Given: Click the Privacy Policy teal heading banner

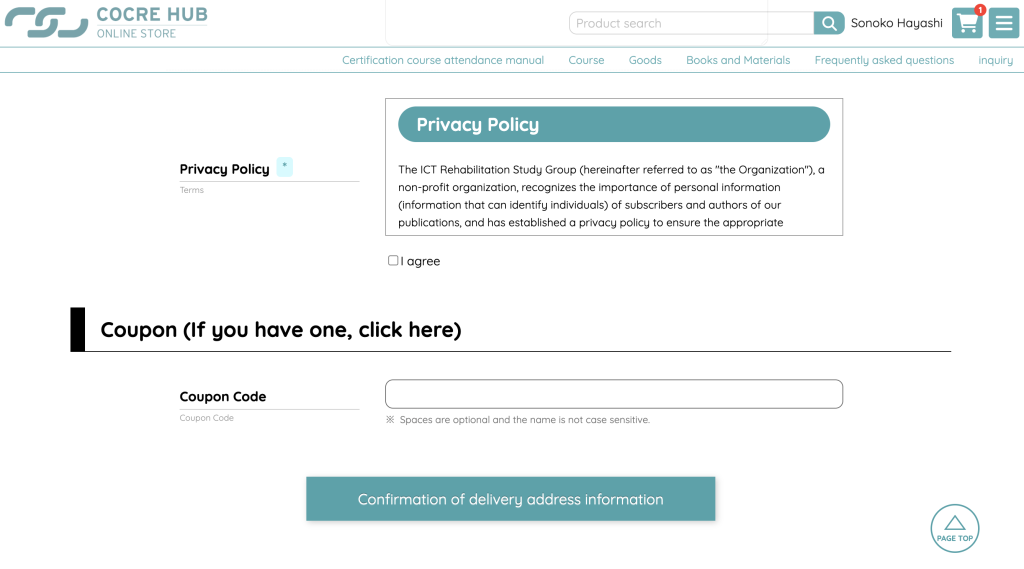Looking at the screenshot, I should [613, 125].
